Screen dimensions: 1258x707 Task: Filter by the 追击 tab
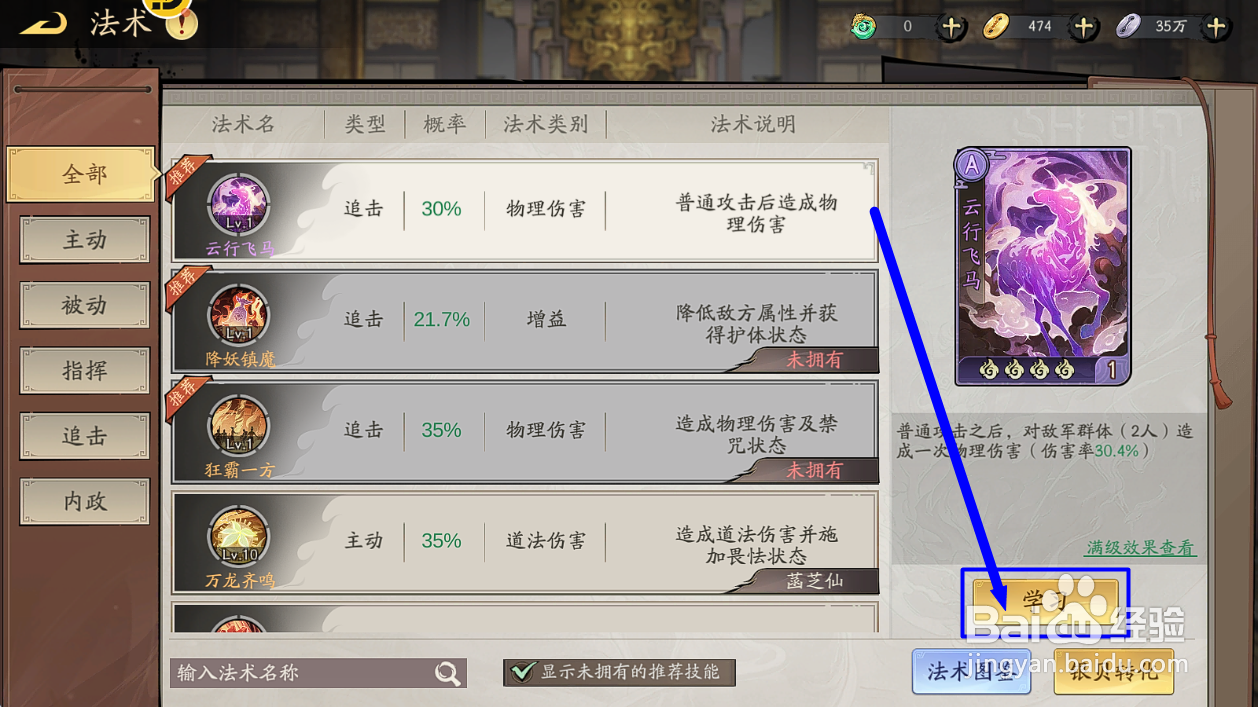(x=85, y=437)
